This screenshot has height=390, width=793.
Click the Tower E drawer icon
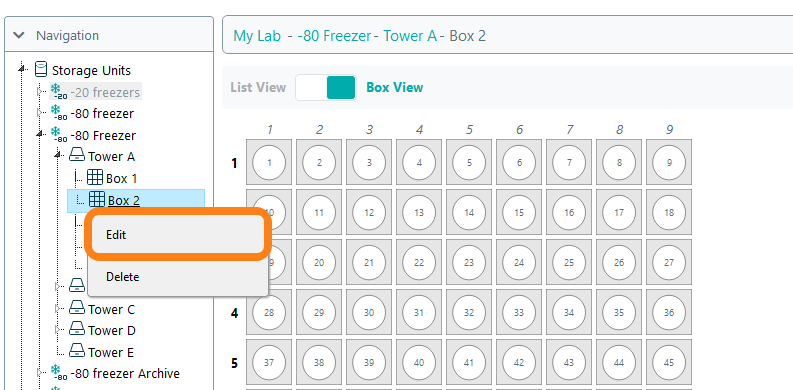click(x=77, y=351)
